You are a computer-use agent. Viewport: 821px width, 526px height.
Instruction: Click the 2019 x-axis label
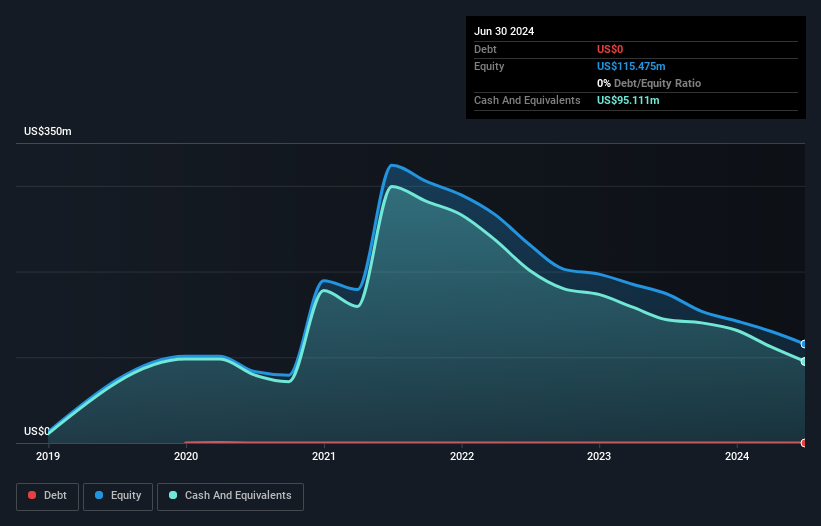tap(48, 456)
